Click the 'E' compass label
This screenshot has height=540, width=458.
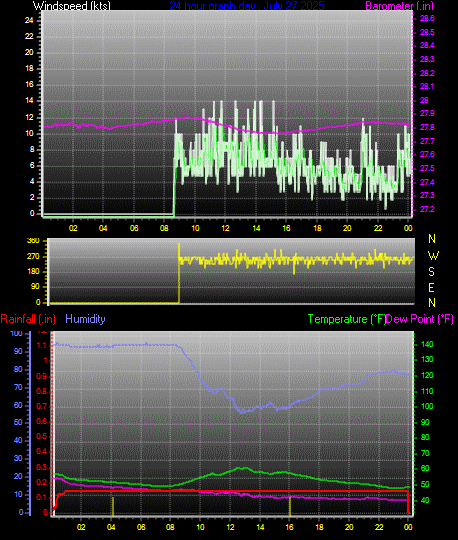pyautogui.click(x=431, y=288)
